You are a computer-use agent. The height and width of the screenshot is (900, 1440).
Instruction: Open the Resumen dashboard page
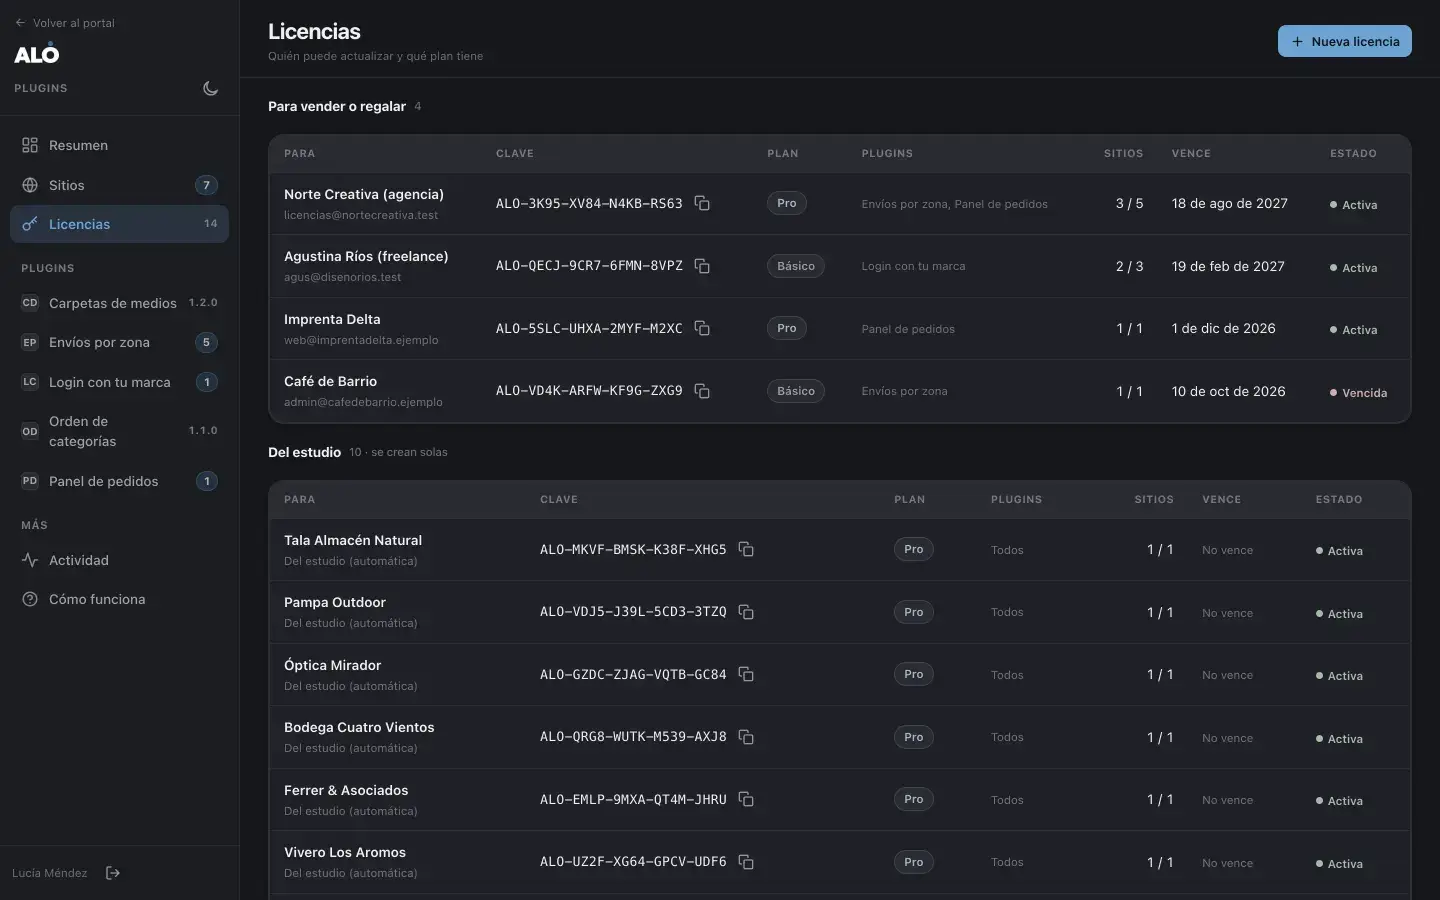pos(119,145)
